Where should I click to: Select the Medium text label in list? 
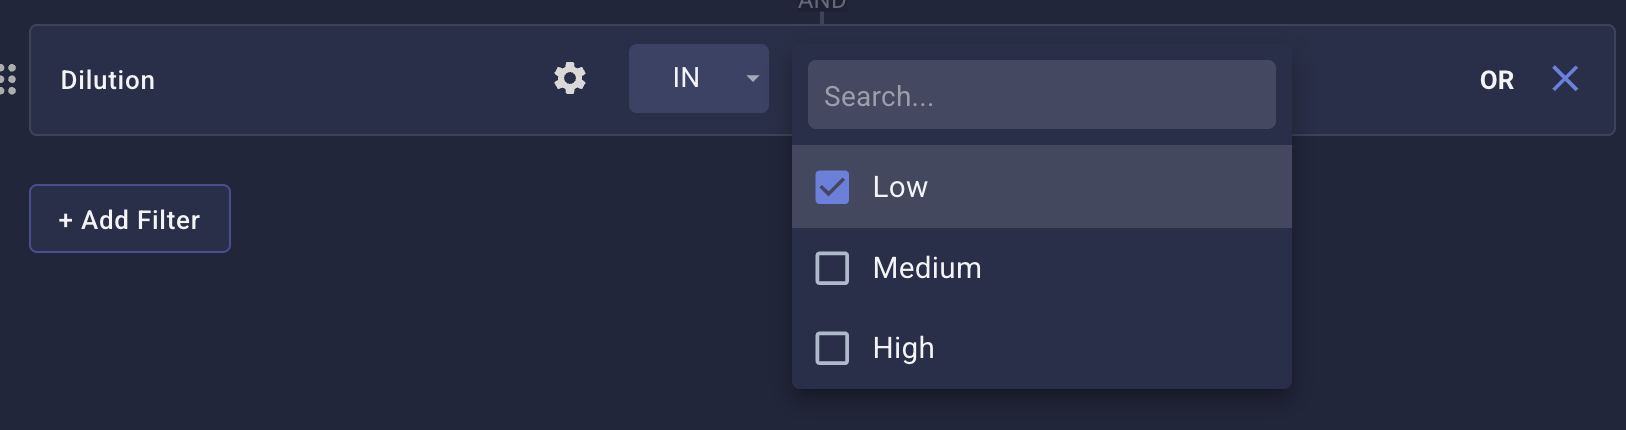(927, 268)
